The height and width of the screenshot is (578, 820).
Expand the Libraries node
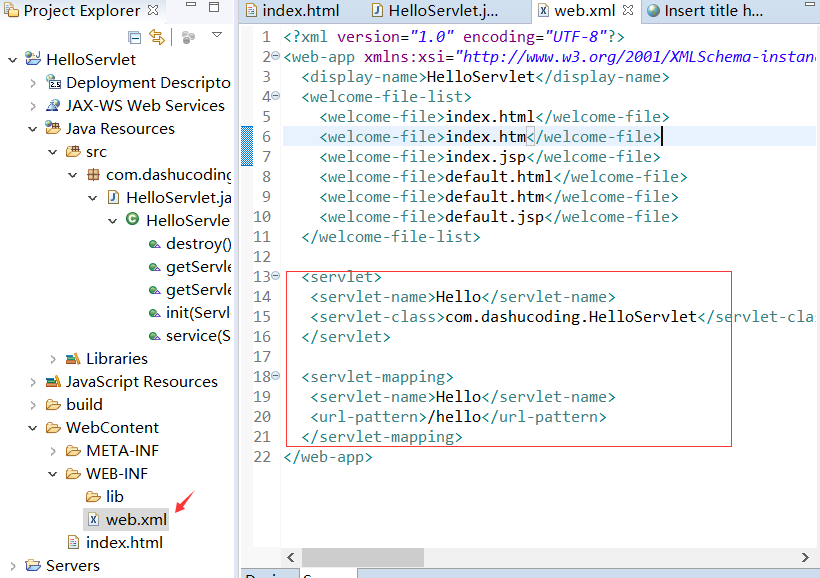coord(53,359)
